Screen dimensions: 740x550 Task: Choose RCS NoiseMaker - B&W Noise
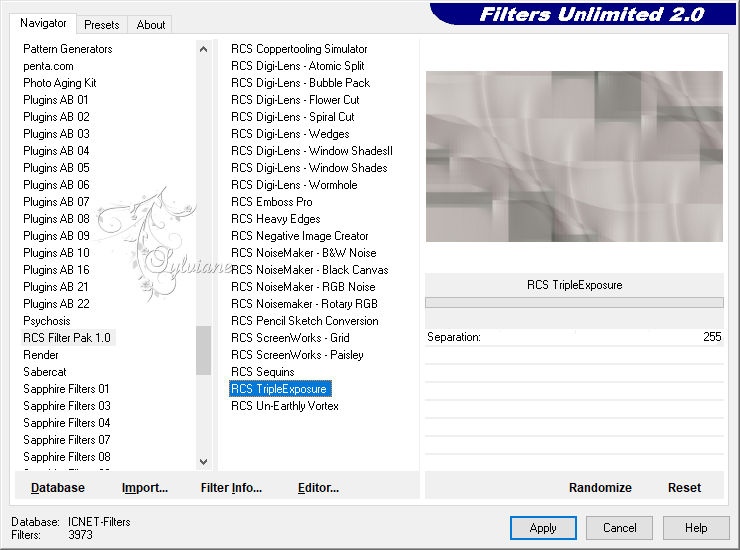303,253
